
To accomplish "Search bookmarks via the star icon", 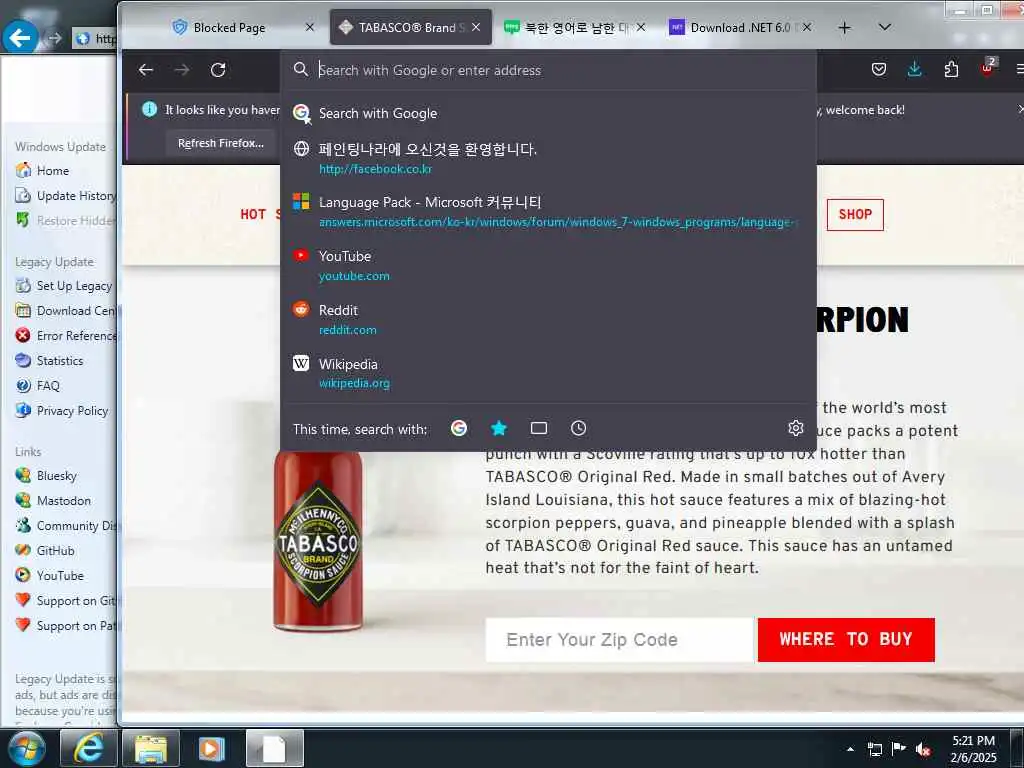I will pyautogui.click(x=499, y=428).
